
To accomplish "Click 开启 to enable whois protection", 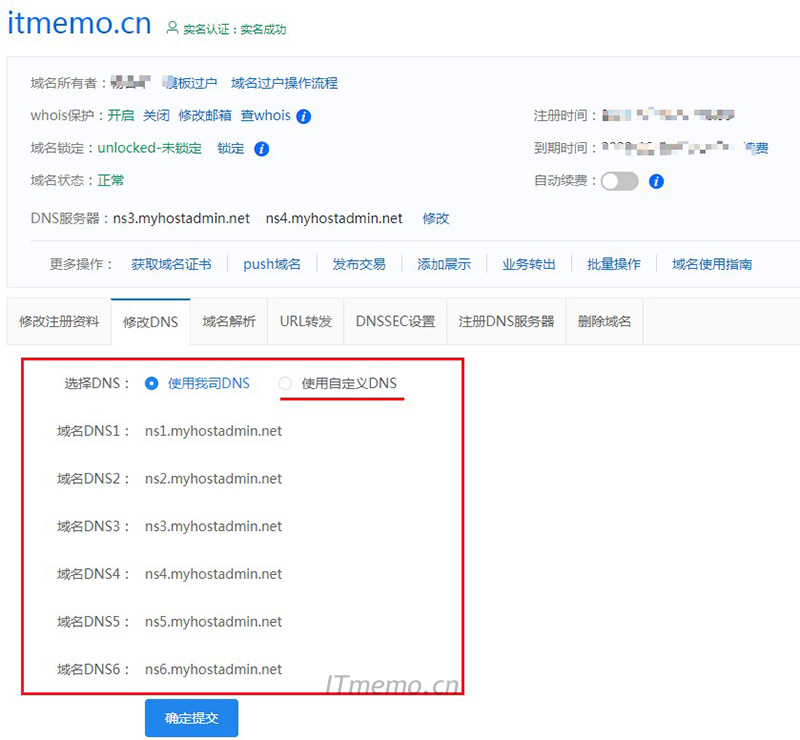I will click(120, 115).
